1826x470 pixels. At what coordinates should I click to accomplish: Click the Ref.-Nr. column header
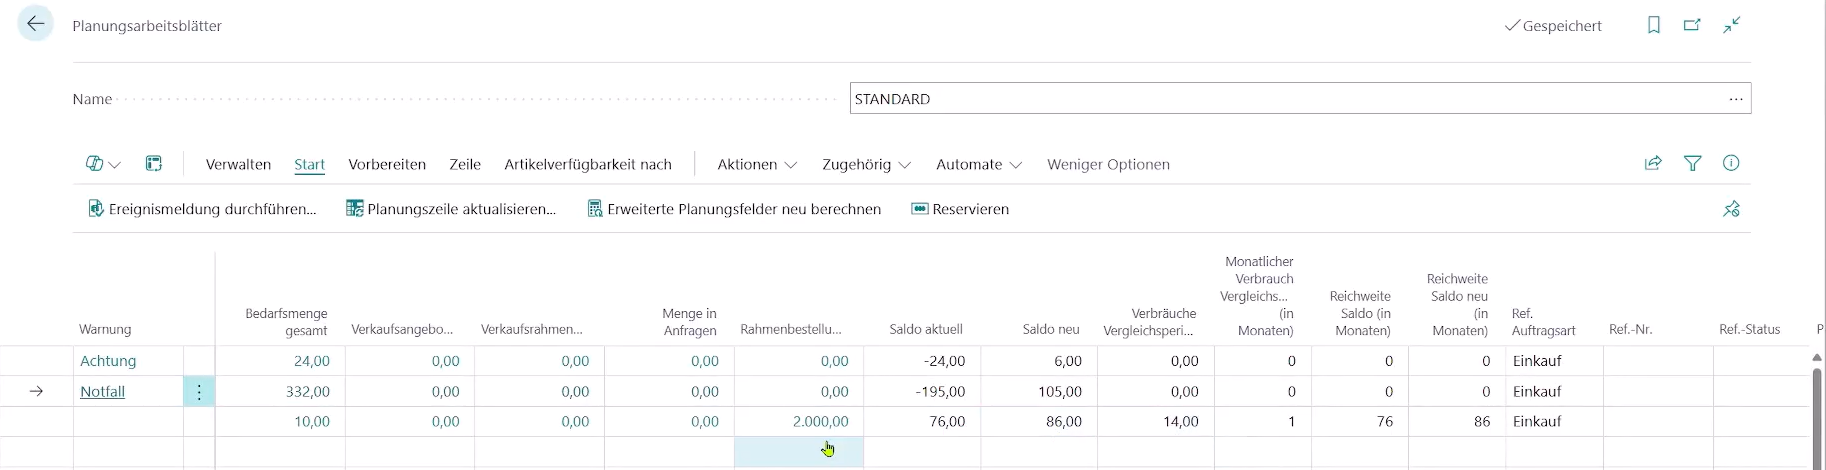1630,329
